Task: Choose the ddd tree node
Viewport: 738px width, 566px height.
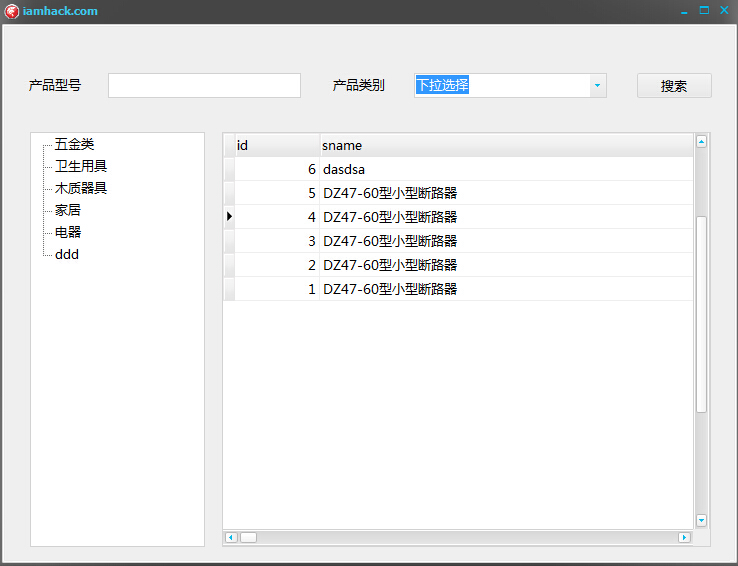Action: 67,255
